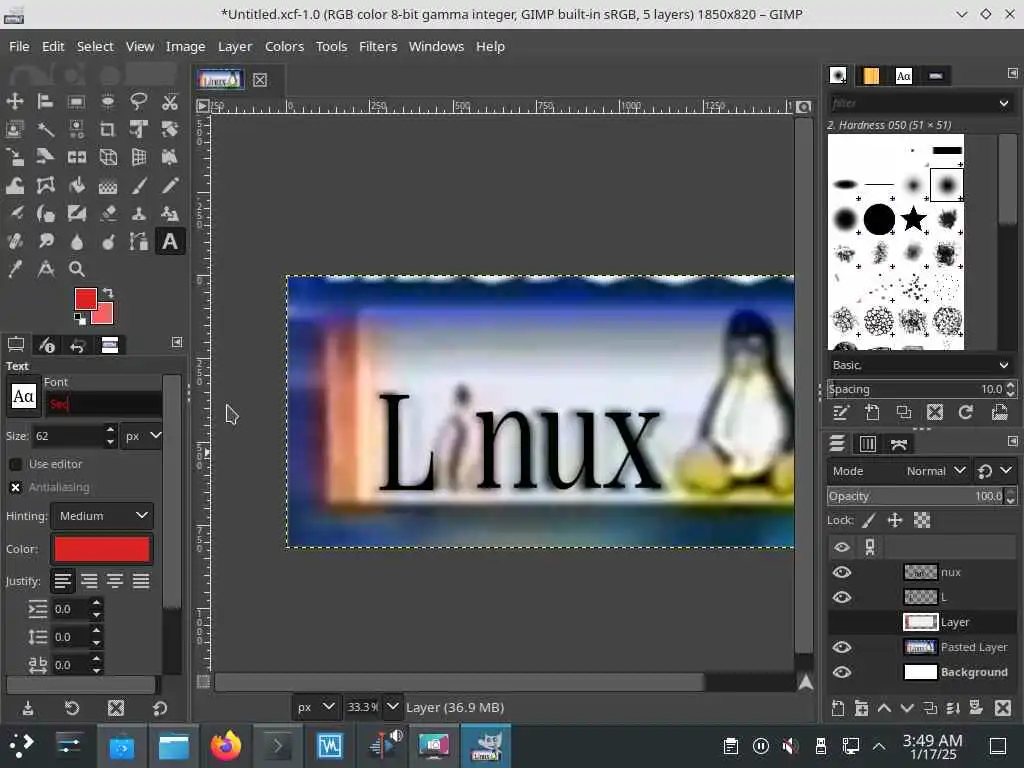Refresh brushes in the brush panel
1024x768 pixels.
966,412
